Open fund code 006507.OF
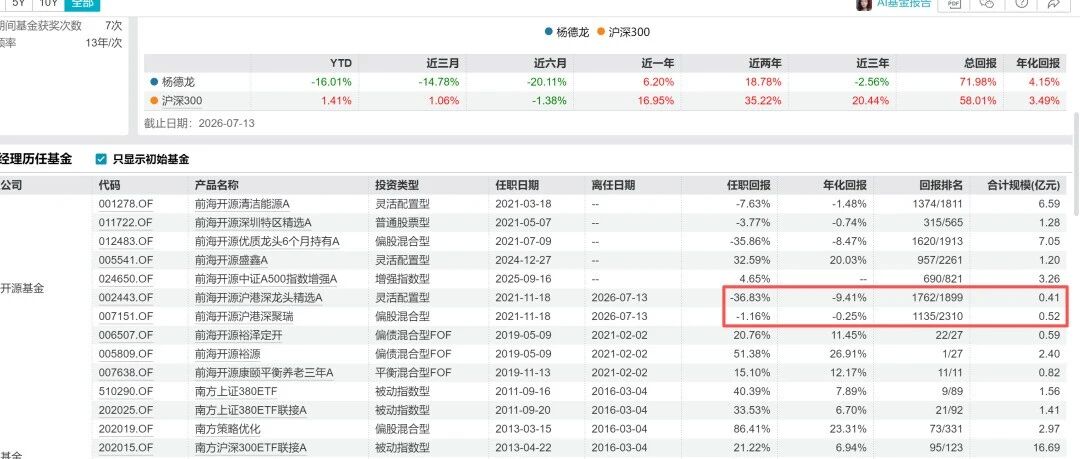The height and width of the screenshot is (459, 1080). (125, 335)
